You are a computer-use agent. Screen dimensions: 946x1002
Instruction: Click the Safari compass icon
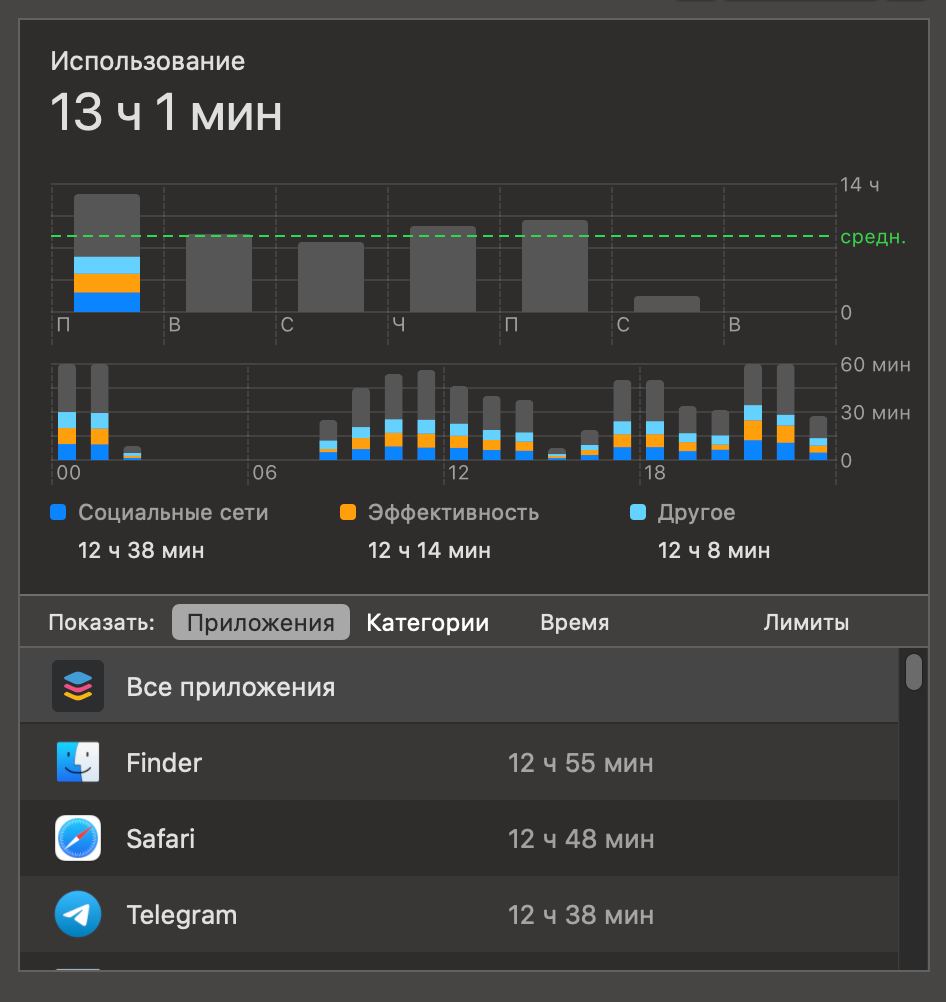(x=78, y=838)
